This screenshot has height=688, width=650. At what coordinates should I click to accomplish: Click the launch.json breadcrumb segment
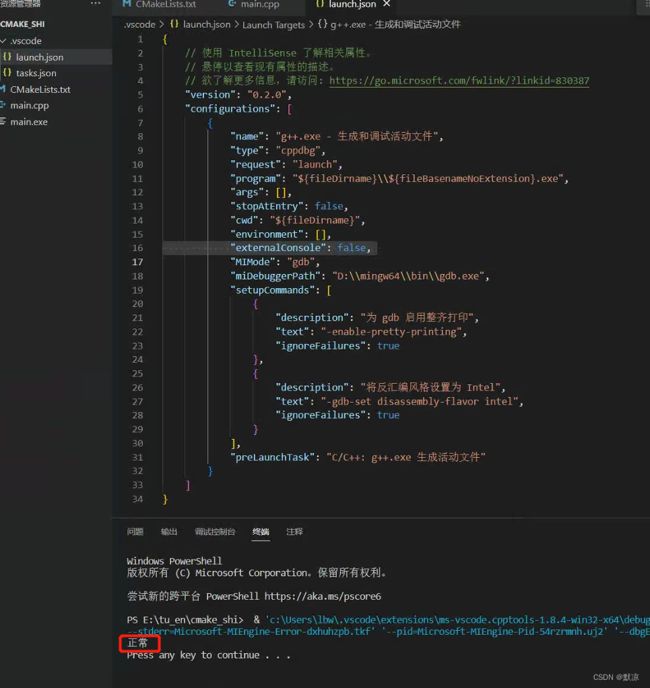tap(206, 25)
